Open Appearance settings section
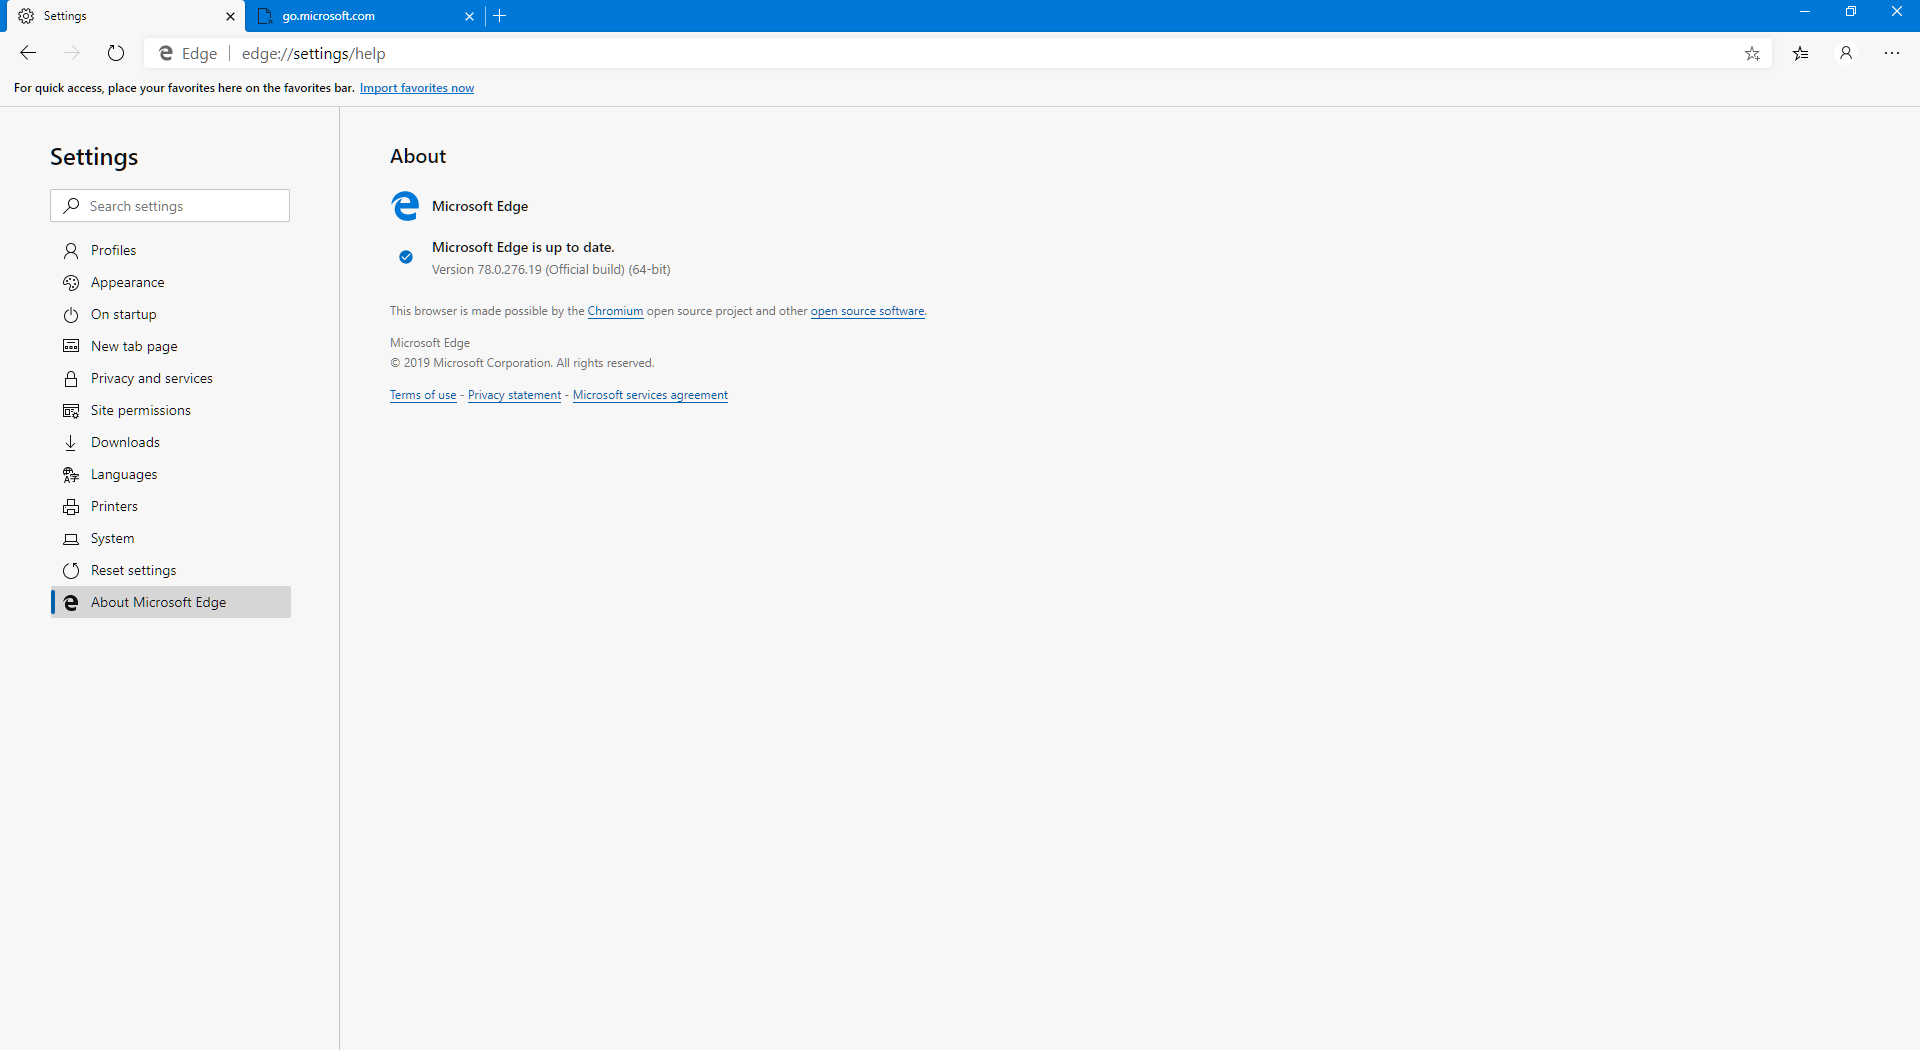 pyautogui.click(x=171, y=282)
